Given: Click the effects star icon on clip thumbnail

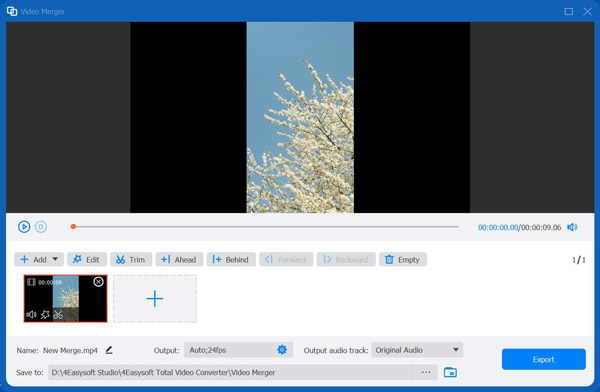Looking at the screenshot, I should pos(45,315).
